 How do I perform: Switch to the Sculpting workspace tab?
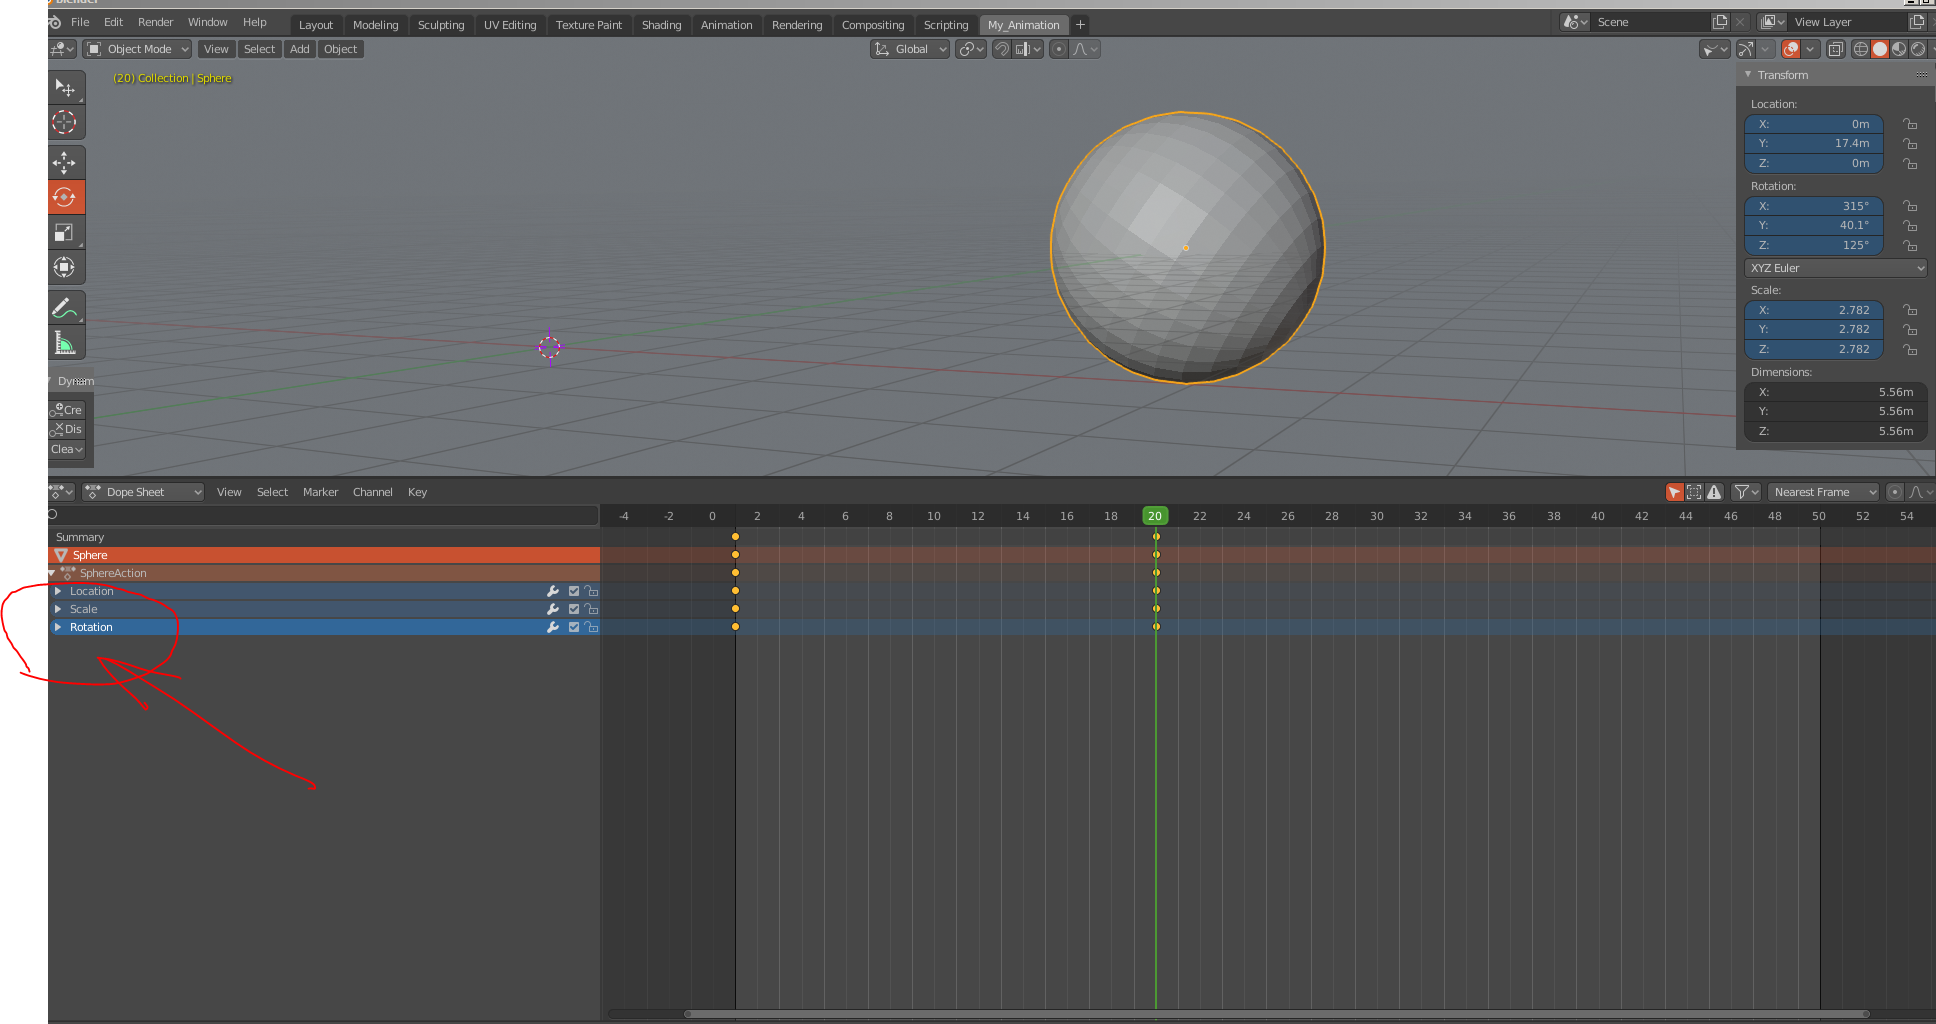coord(441,25)
